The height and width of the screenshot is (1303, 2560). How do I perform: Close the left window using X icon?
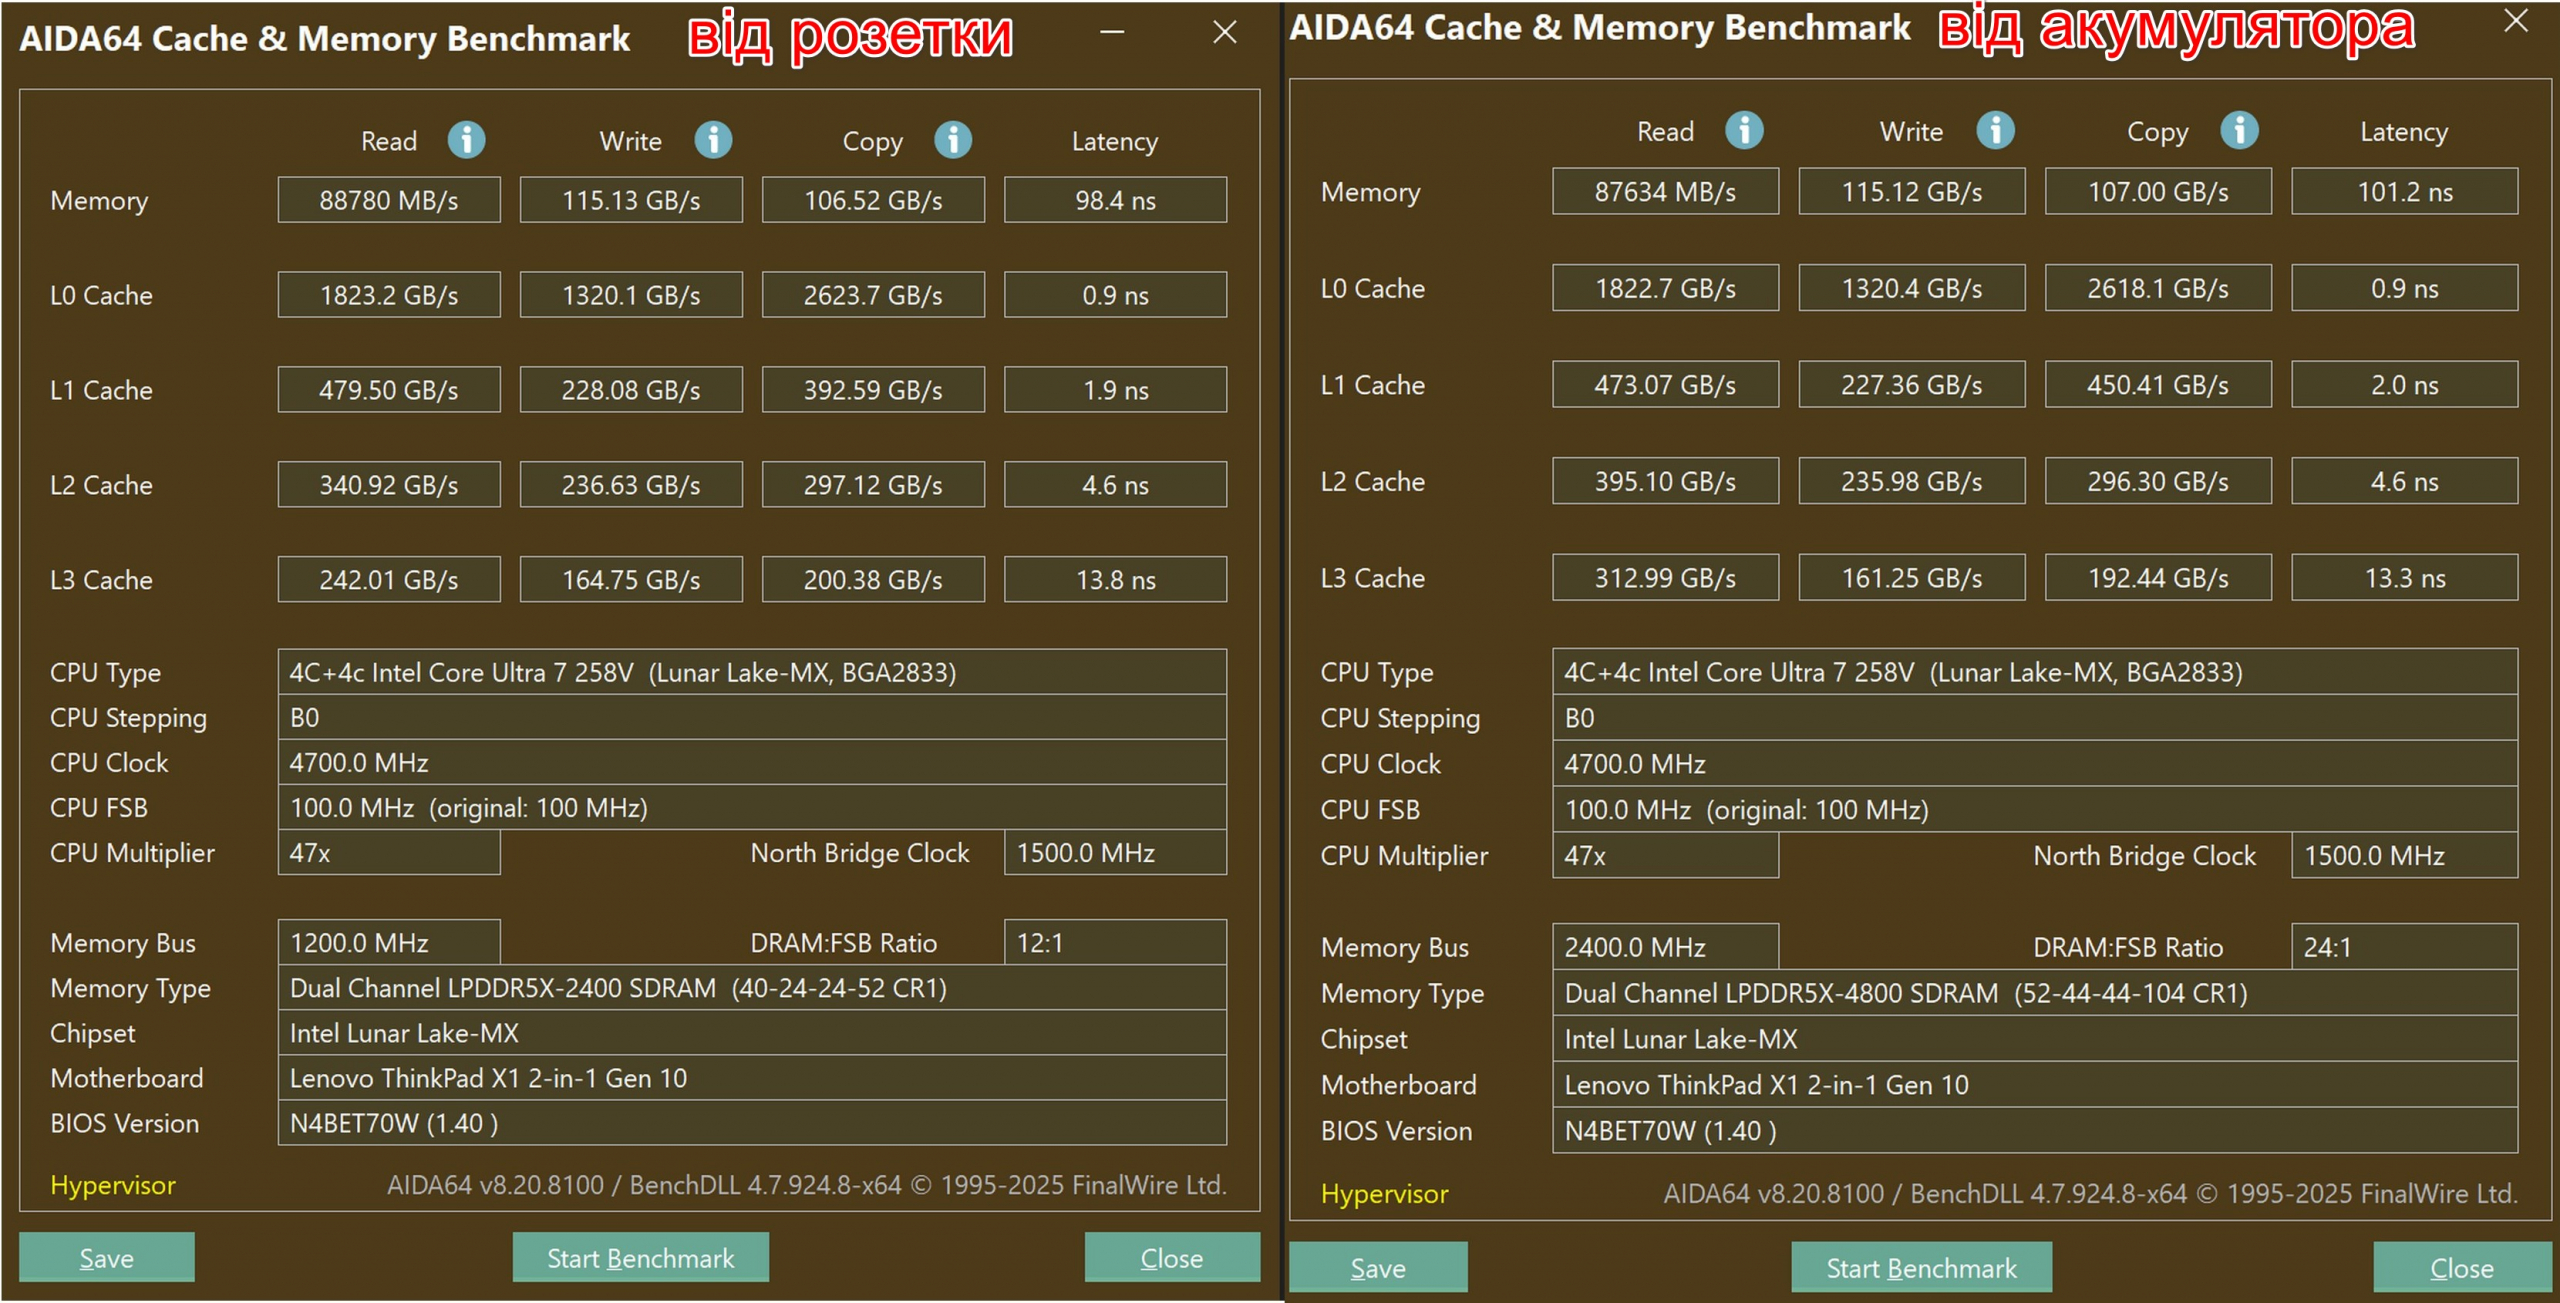click(x=1224, y=33)
